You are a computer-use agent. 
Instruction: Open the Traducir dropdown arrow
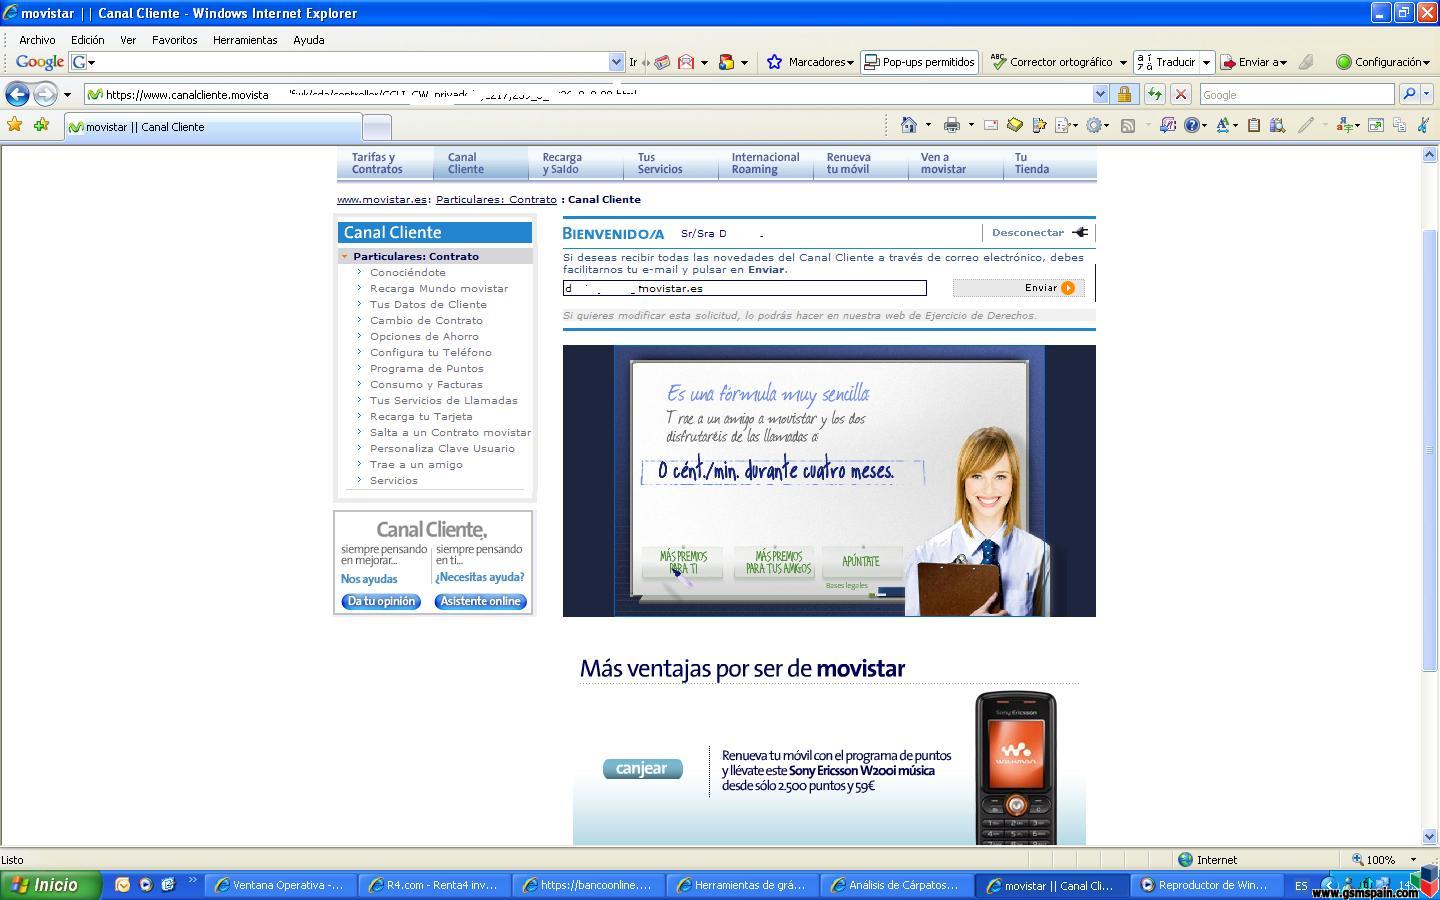tap(1206, 62)
